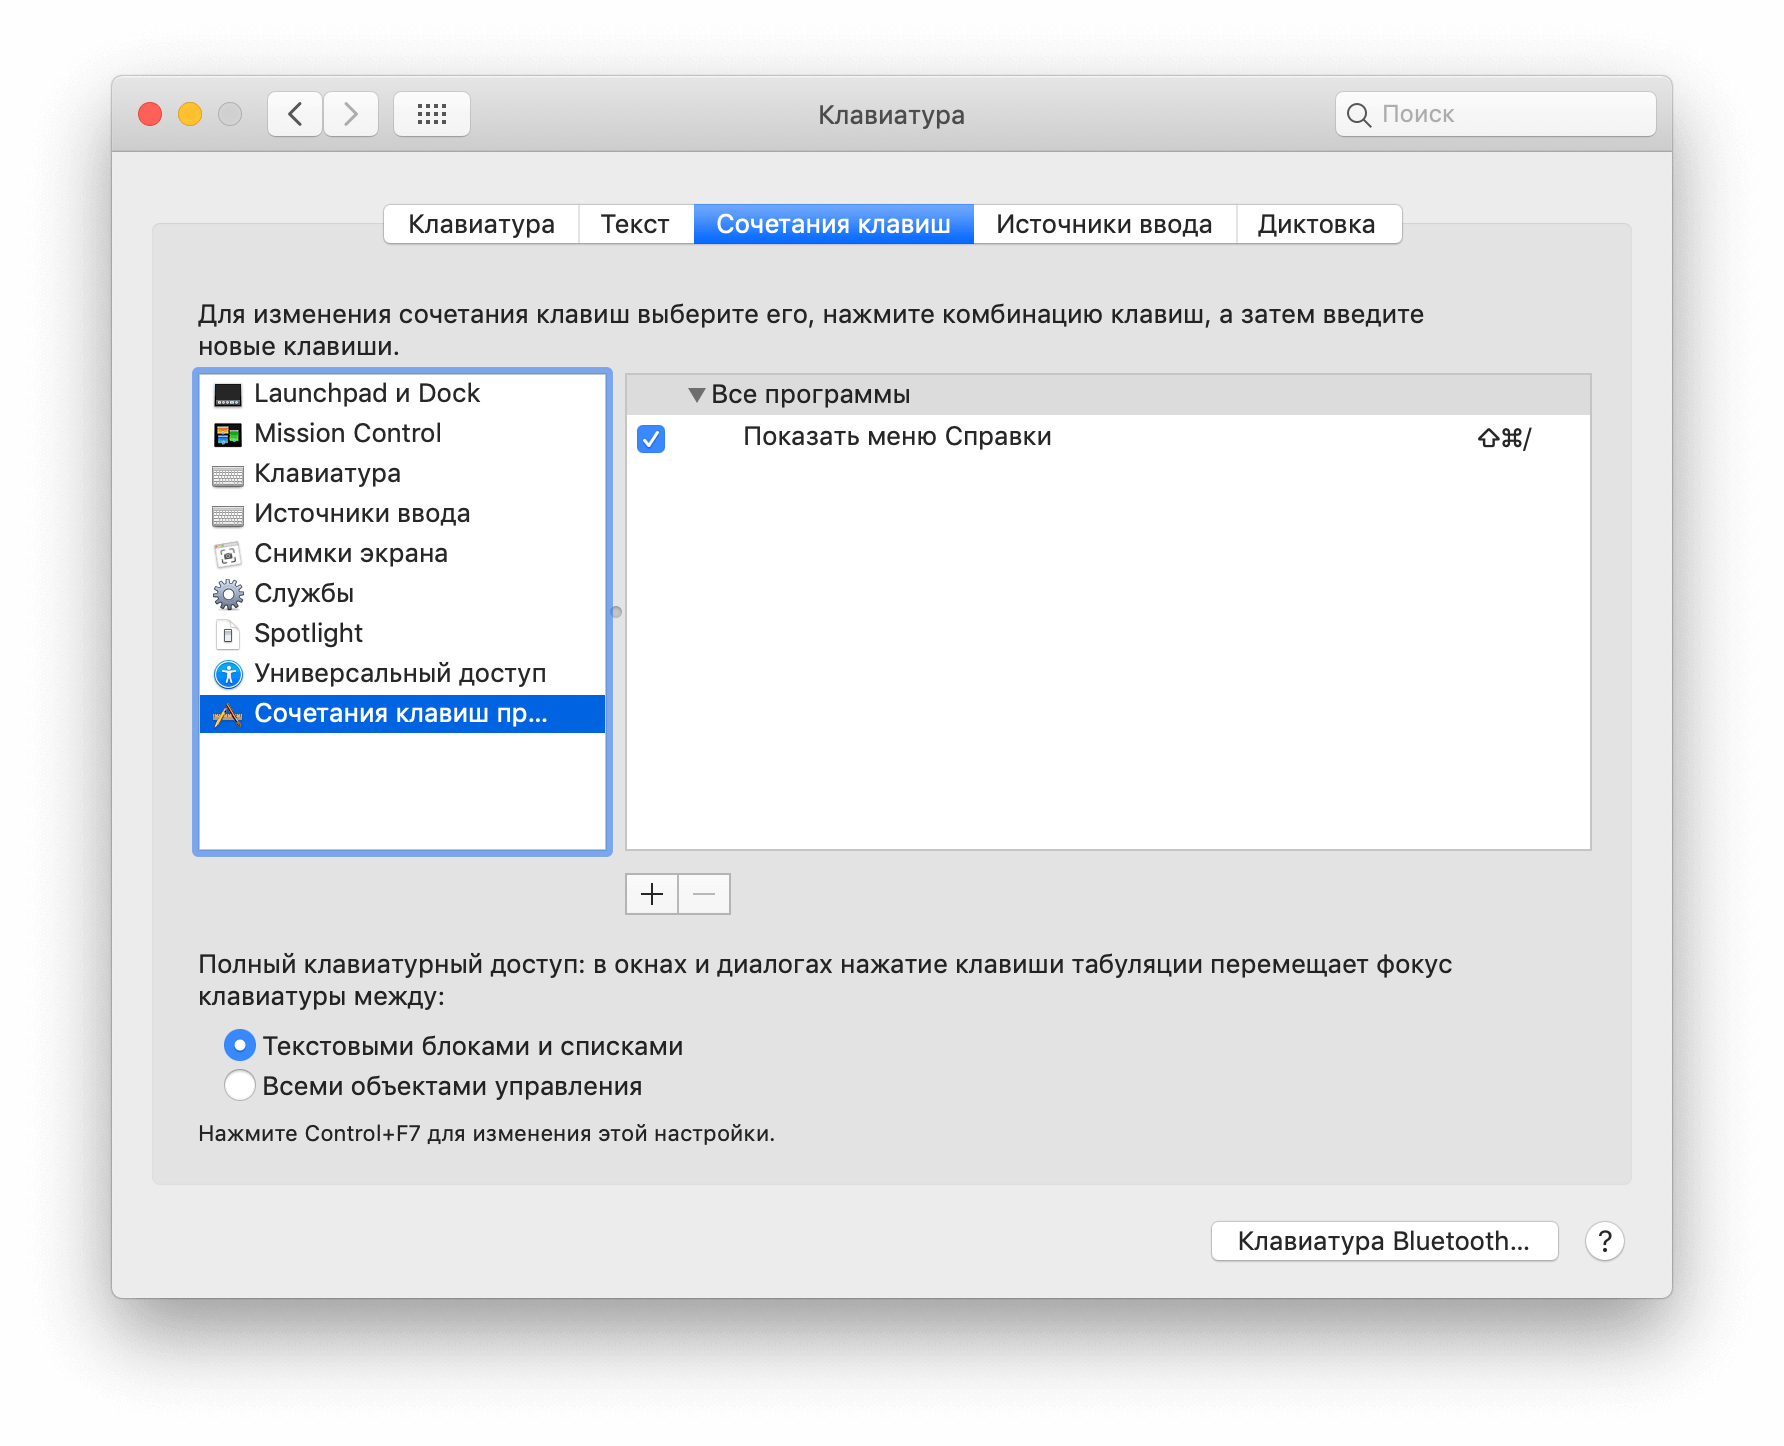Click the gear icon next to Службы
This screenshot has height=1446, width=1784.
(x=228, y=595)
